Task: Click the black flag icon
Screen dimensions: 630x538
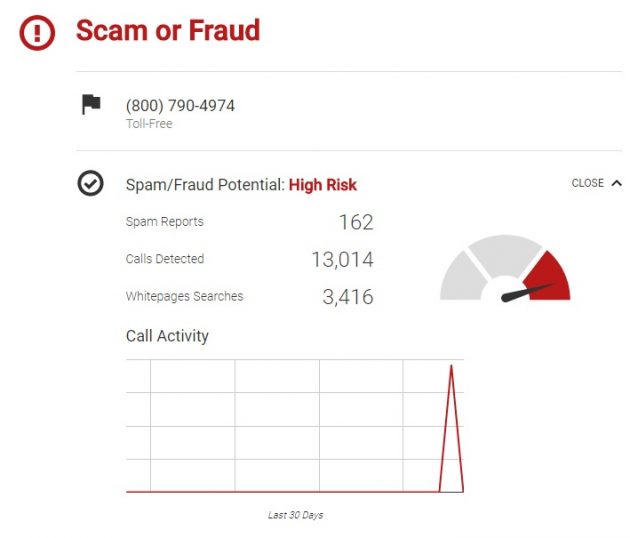Action: coord(91,104)
